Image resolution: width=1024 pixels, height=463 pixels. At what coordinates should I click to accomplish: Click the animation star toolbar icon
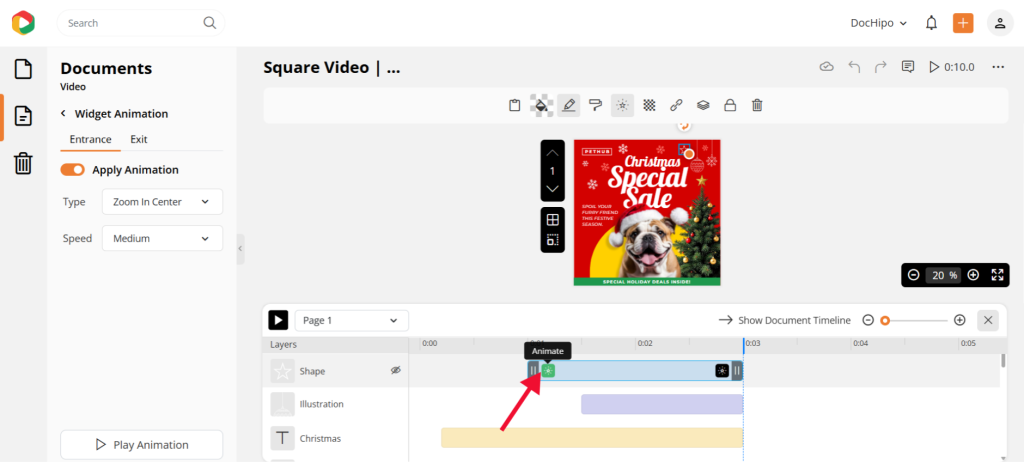(622, 105)
